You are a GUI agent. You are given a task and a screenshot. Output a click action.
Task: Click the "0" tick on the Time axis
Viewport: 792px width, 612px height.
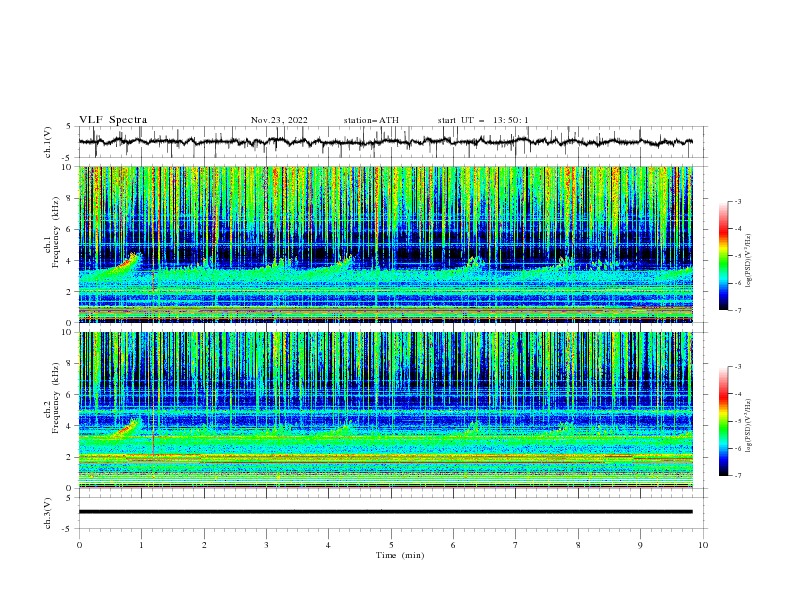79,545
